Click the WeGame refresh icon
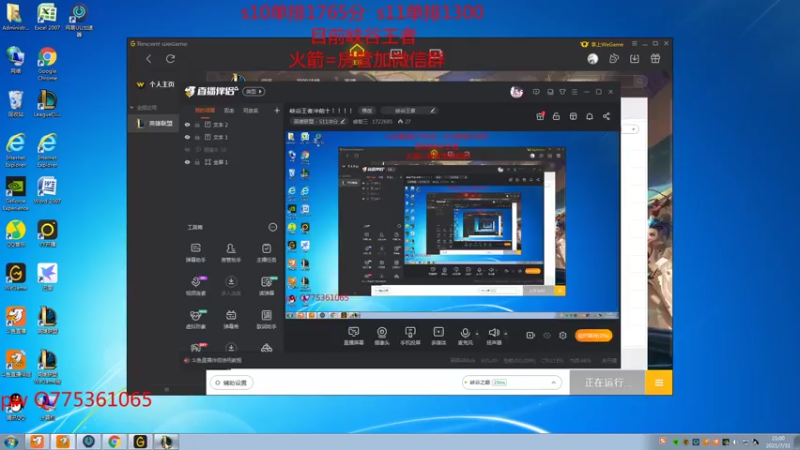The width and height of the screenshot is (800, 450). 170,59
